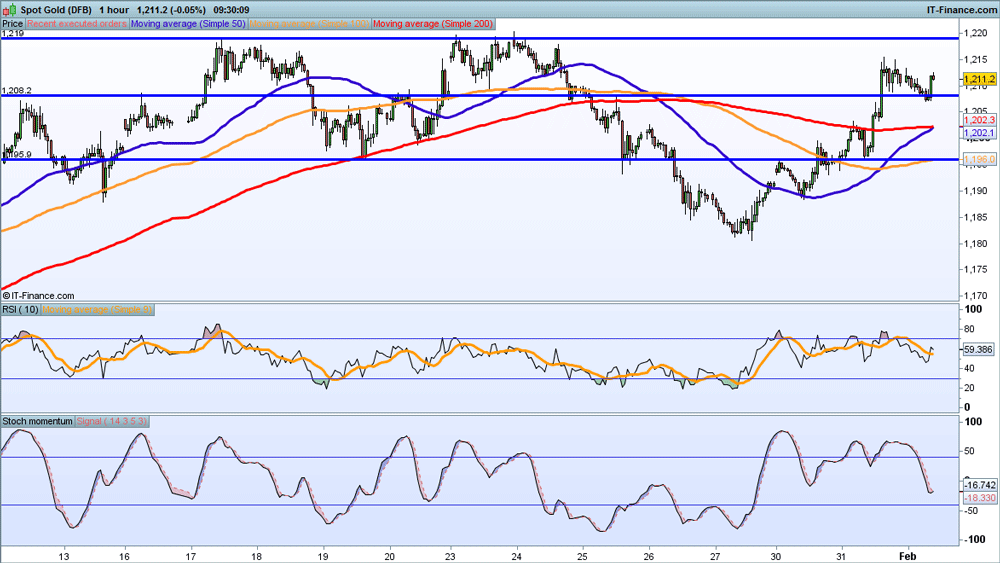Click the orange 1,196.0 moving average tag
1000x563 pixels.
tap(979, 159)
